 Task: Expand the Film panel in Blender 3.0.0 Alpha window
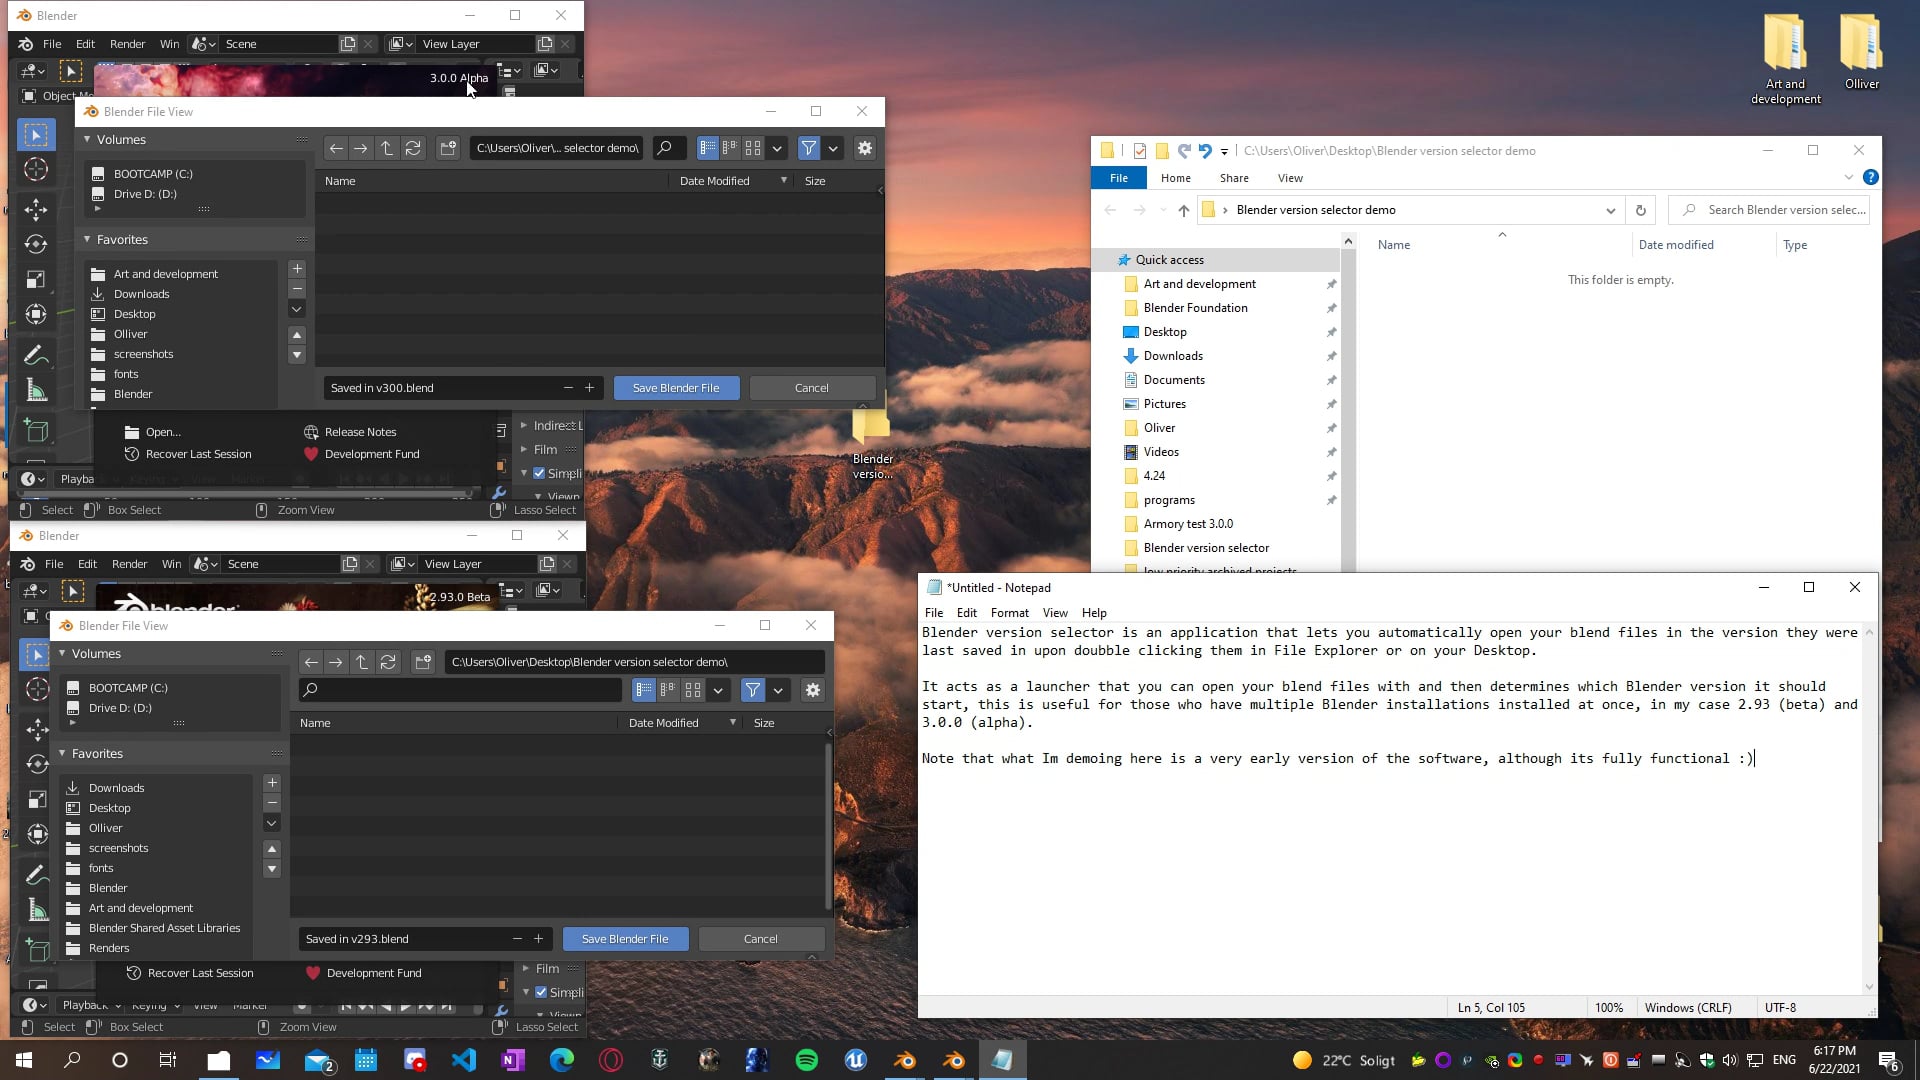pyautogui.click(x=524, y=450)
